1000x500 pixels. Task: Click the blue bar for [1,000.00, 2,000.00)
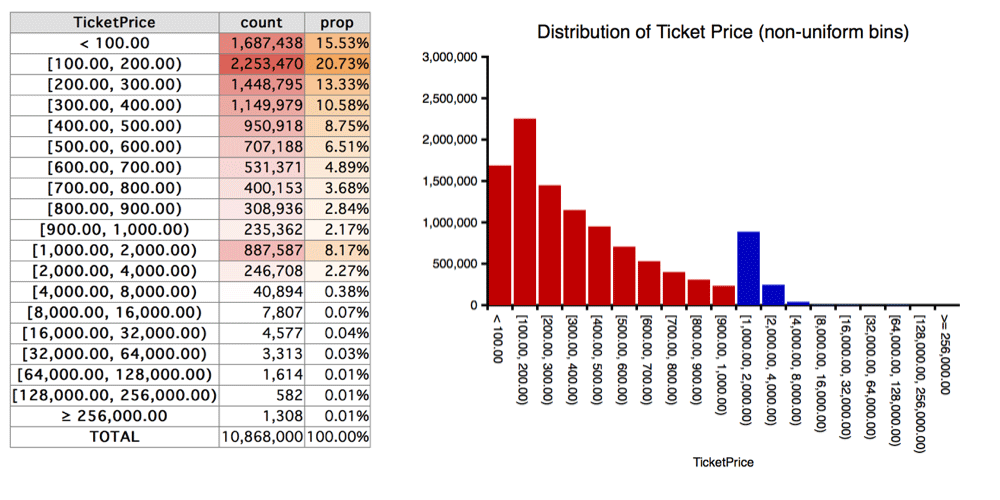pos(748,268)
